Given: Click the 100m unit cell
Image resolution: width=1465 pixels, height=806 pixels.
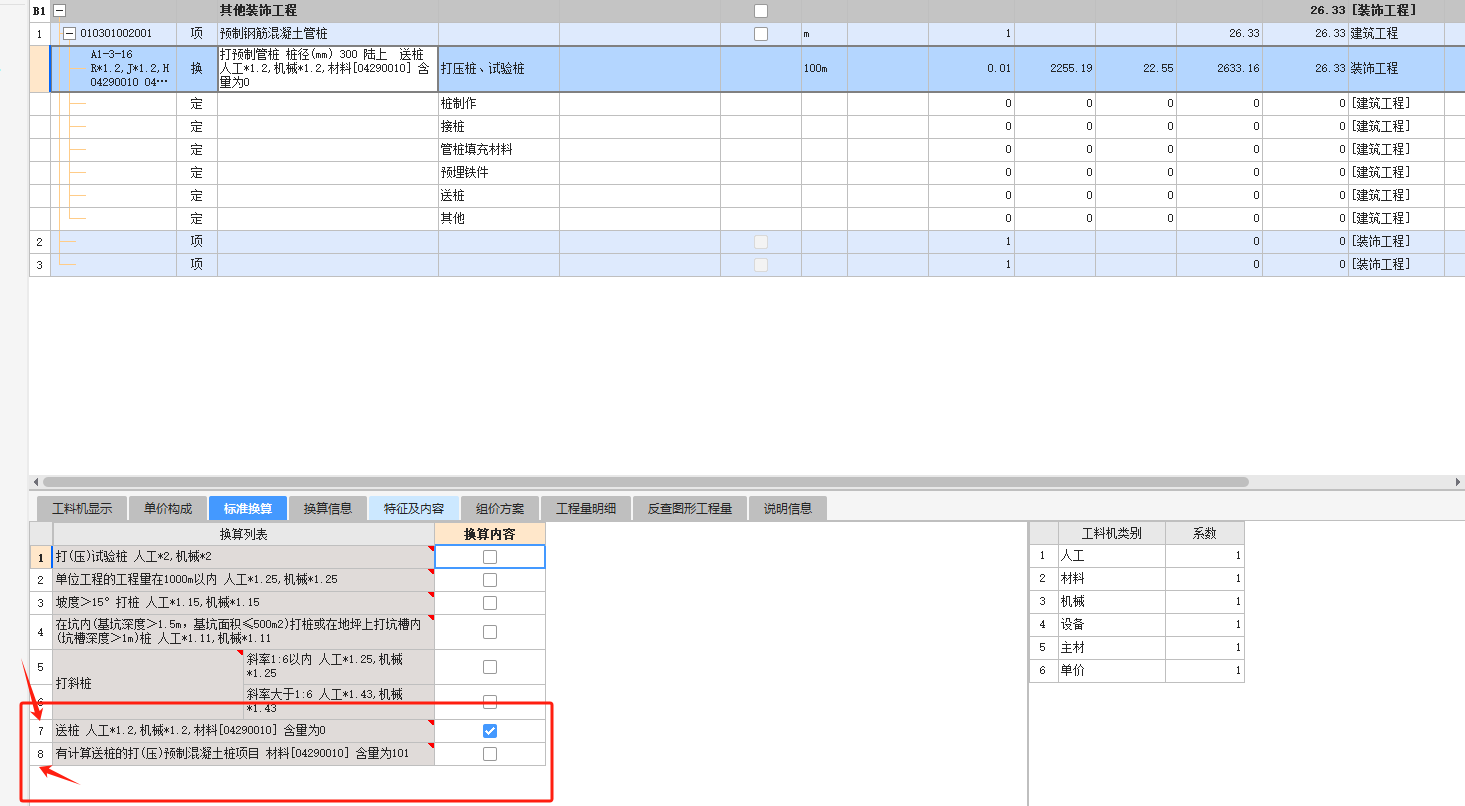Looking at the screenshot, I should 824,69.
